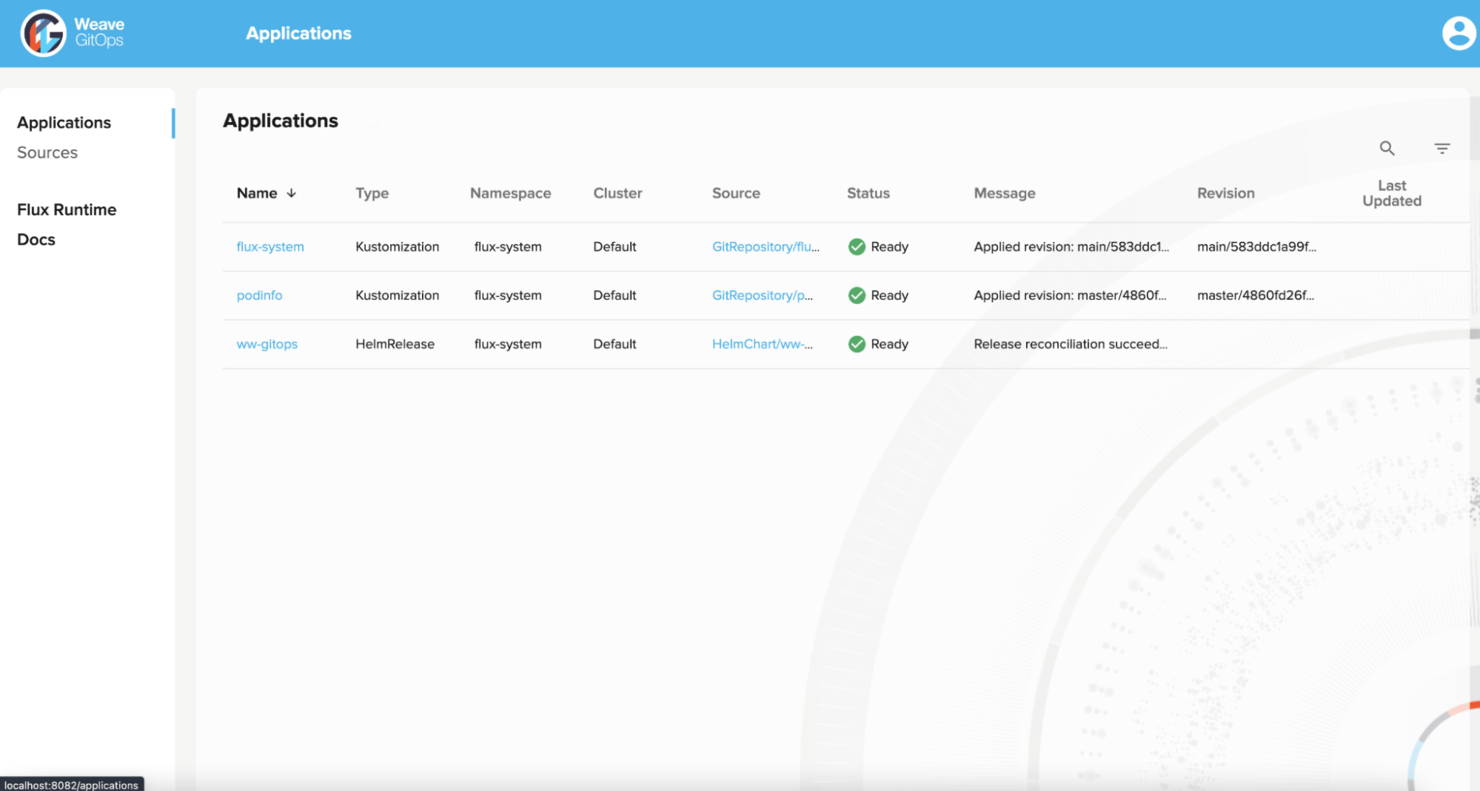This screenshot has width=1480, height=791.
Task: Toggle sort order on the Name column
Action: point(289,193)
